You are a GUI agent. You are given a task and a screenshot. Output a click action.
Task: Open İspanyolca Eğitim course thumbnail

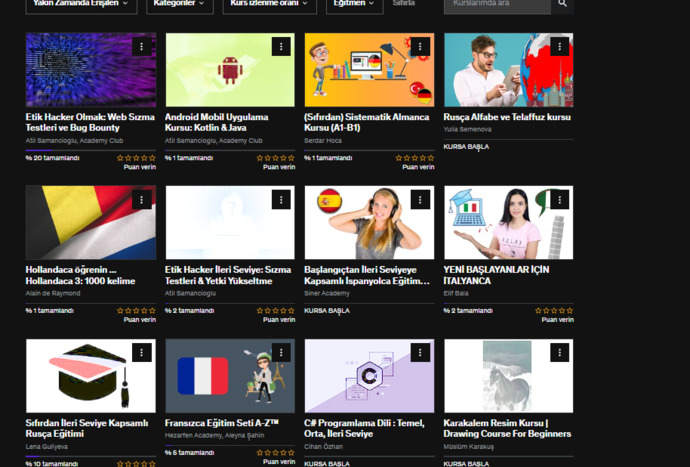click(369, 222)
